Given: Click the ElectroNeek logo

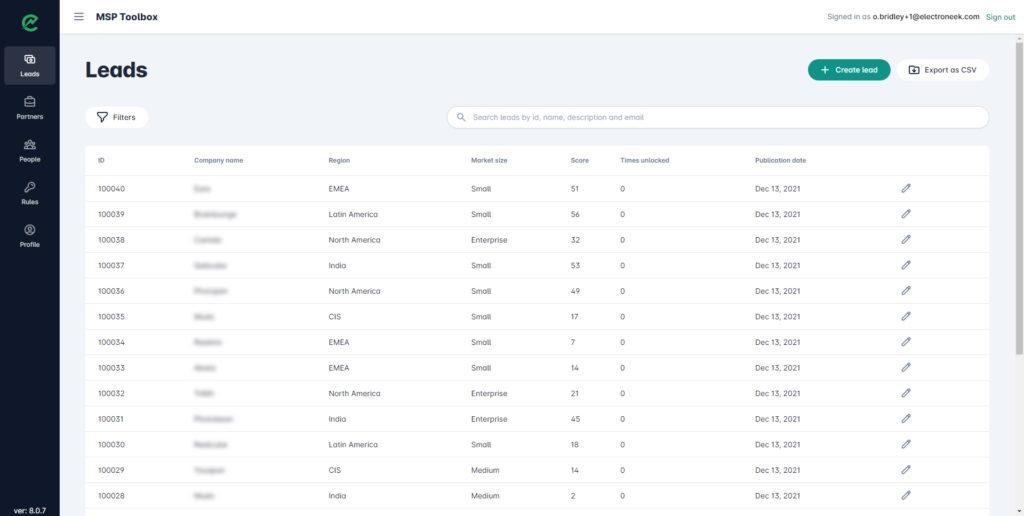Looking at the screenshot, I should [x=29, y=22].
